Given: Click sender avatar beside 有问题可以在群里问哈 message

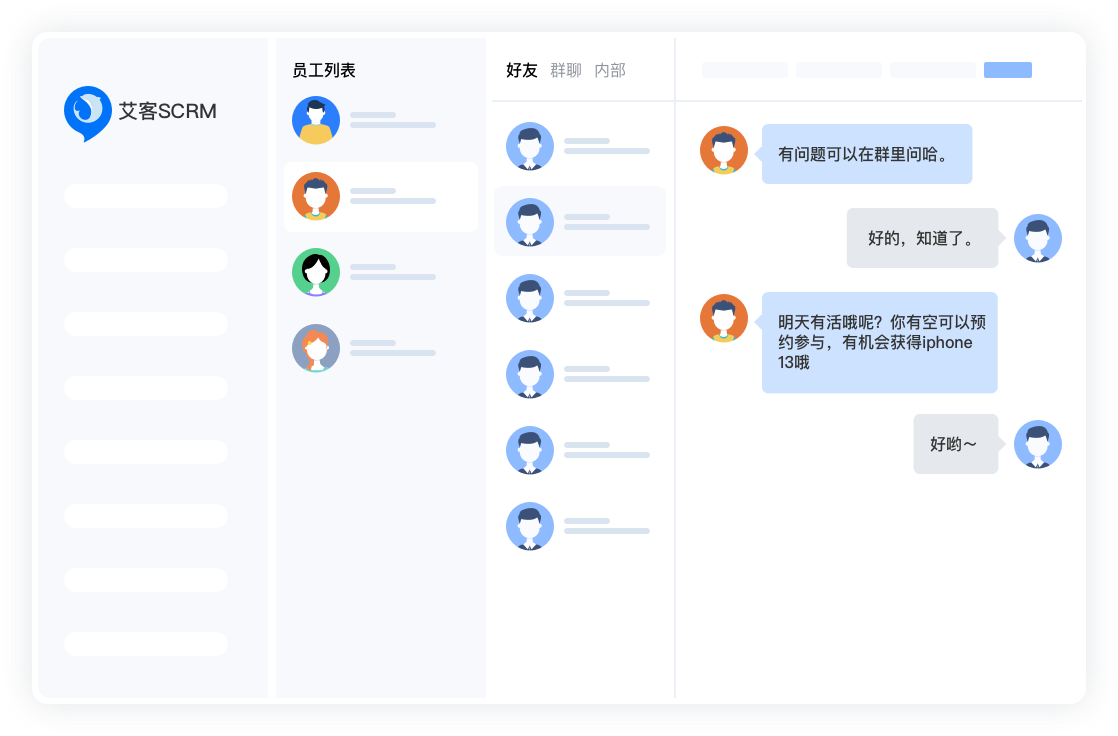Looking at the screenshot, I should click(x=724, y=151).
